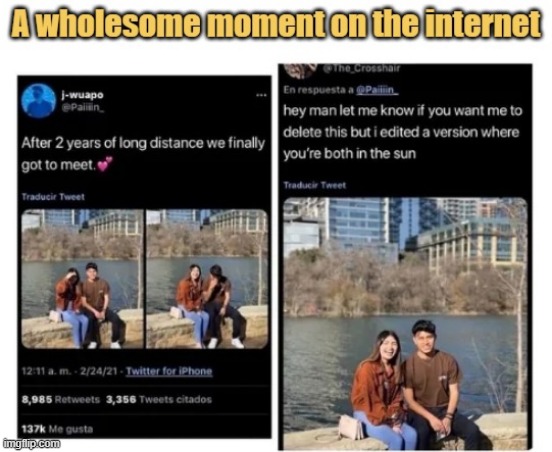Click the 12:11 a. m. 2/24/21 timestamp
This screenshot has width=552, height=452.
click(x=70, y=371)
